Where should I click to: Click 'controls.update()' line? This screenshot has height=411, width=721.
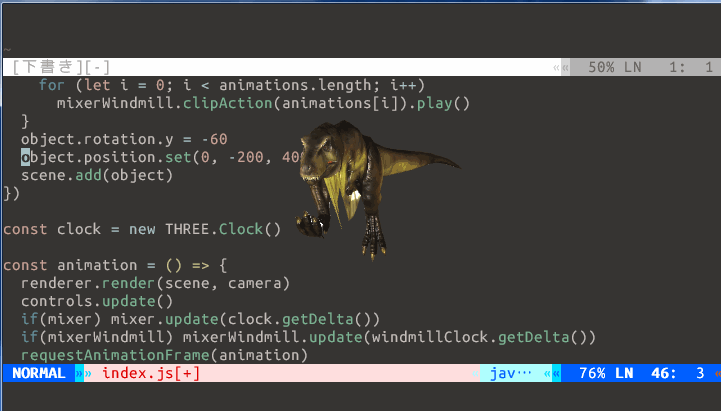point(97,301)
